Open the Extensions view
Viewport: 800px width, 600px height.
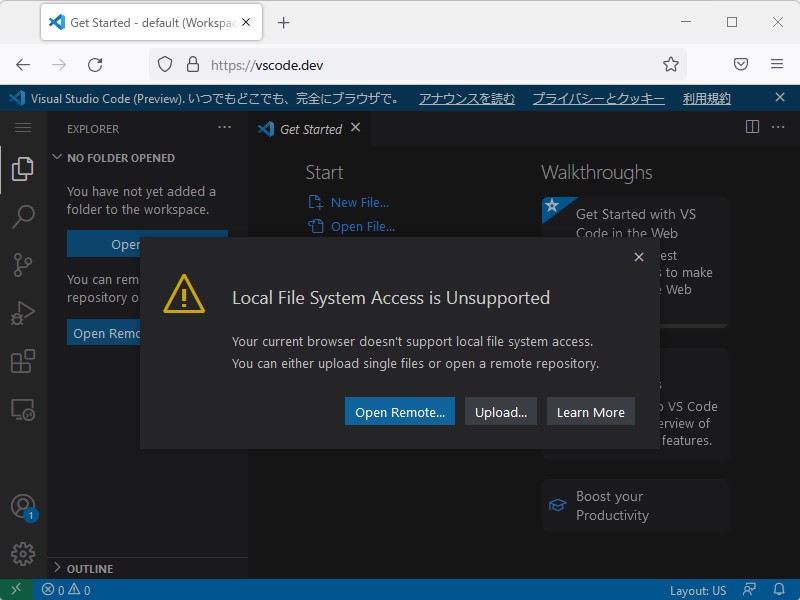pyautogui.click(x=22, y=361)
